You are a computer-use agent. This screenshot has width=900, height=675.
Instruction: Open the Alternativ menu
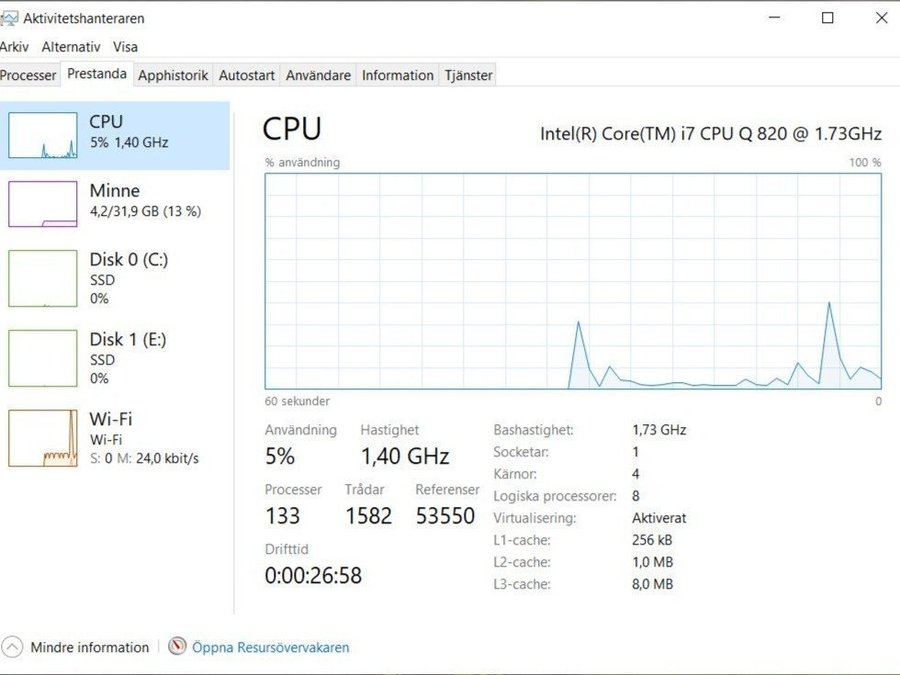[x=71, y=46]
